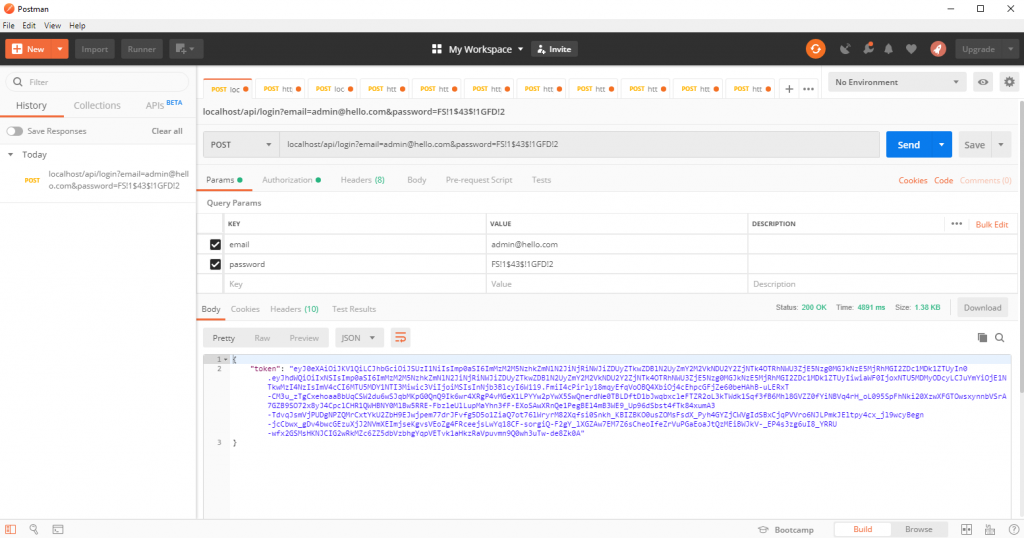The image size is (1024, 538).
Task: Add a new request tab with plus
Action: coord(789,89)
